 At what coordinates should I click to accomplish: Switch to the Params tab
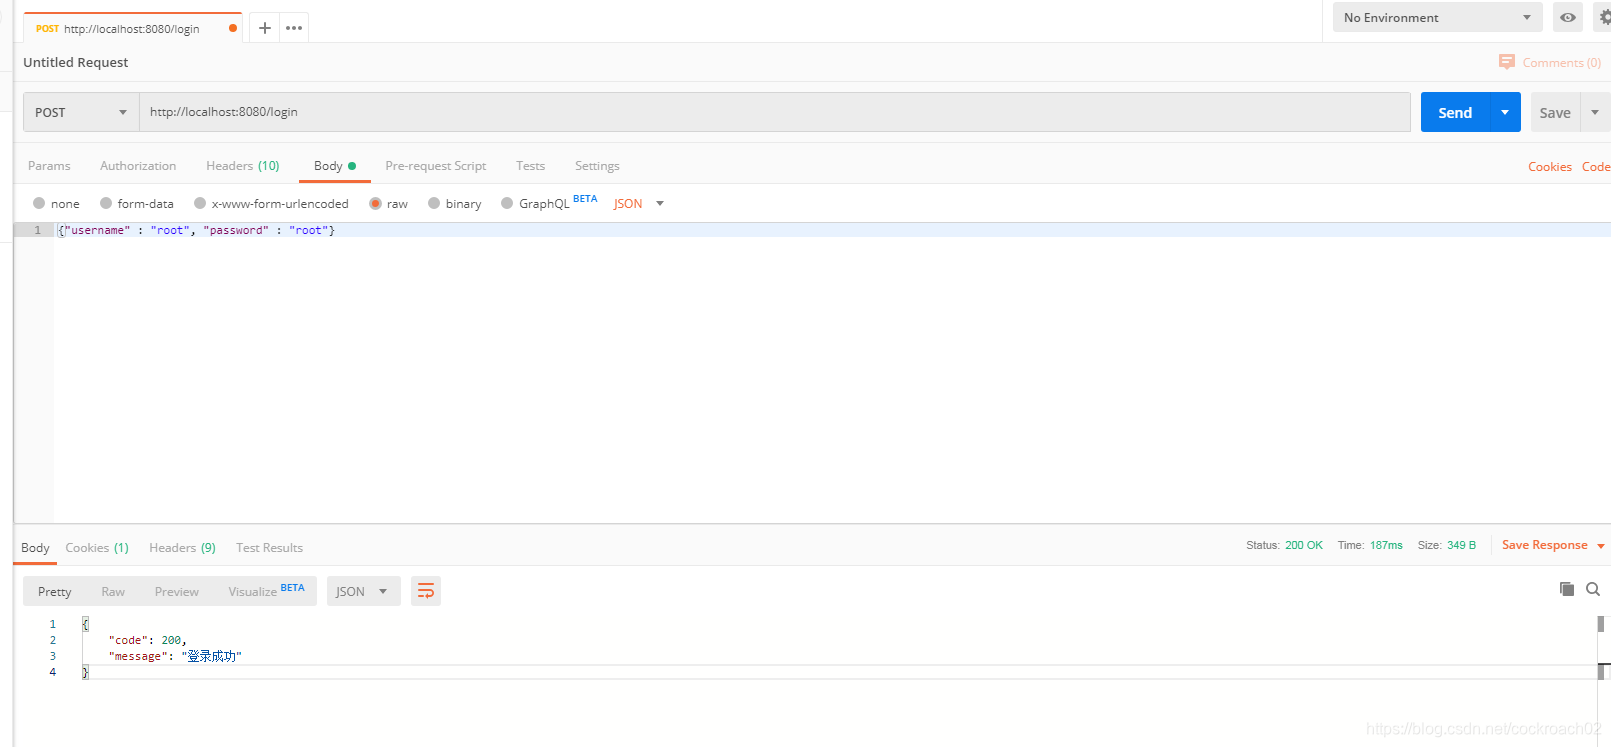point(49,166)
